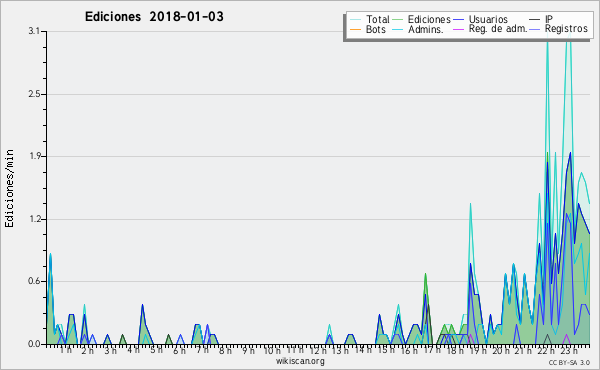Select the 'Usuarios' legend entry
This screenshot has width=600, height=370.
click(488, 19)
